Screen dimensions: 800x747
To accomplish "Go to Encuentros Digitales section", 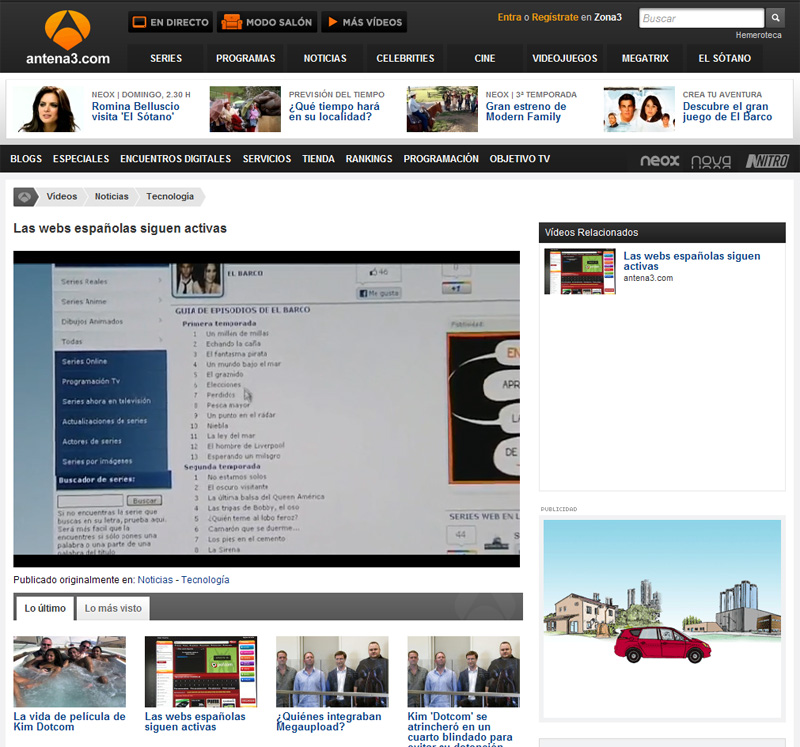I will click(176, 159).
